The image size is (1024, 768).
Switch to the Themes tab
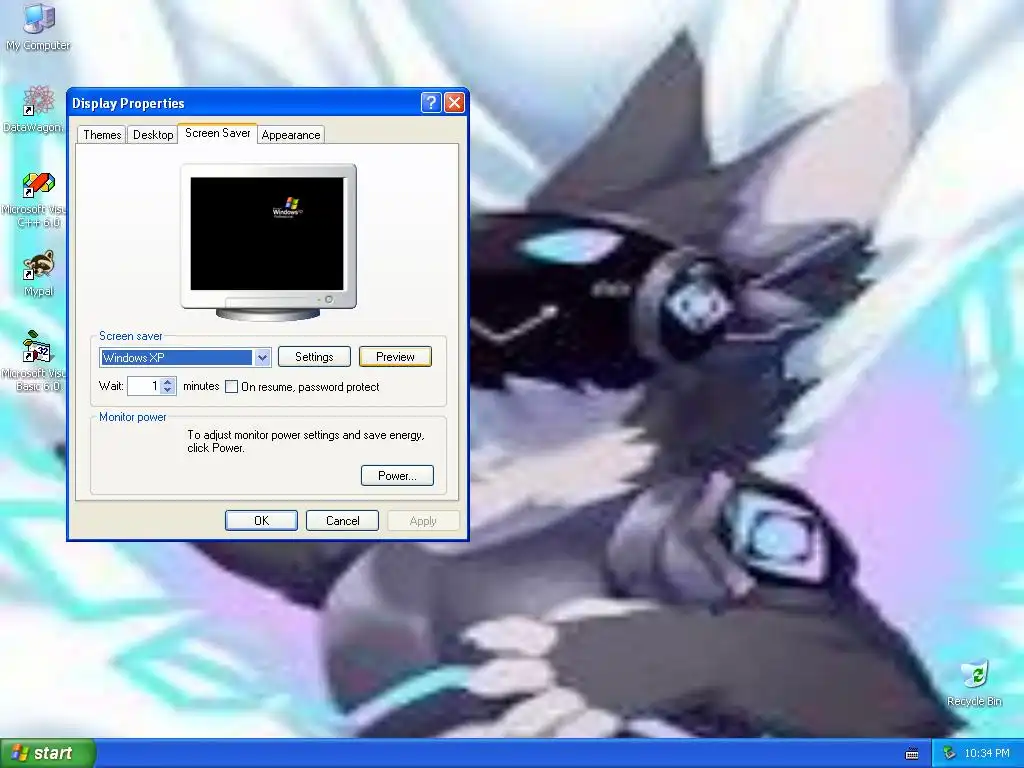coord(102,135)
